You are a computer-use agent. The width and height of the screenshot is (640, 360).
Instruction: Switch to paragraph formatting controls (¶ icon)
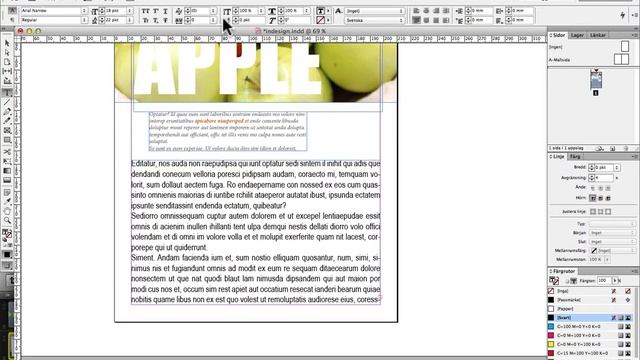pyautogui.click(x=12, y=20)
